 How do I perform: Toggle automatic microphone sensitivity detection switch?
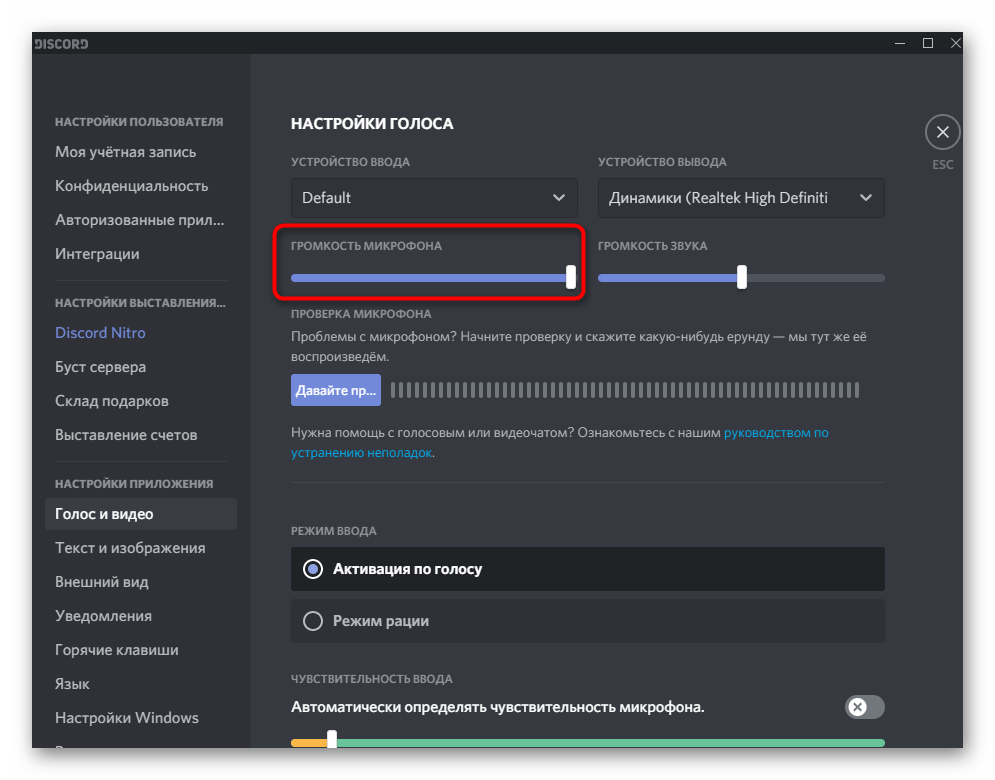(x=864, y=707)
